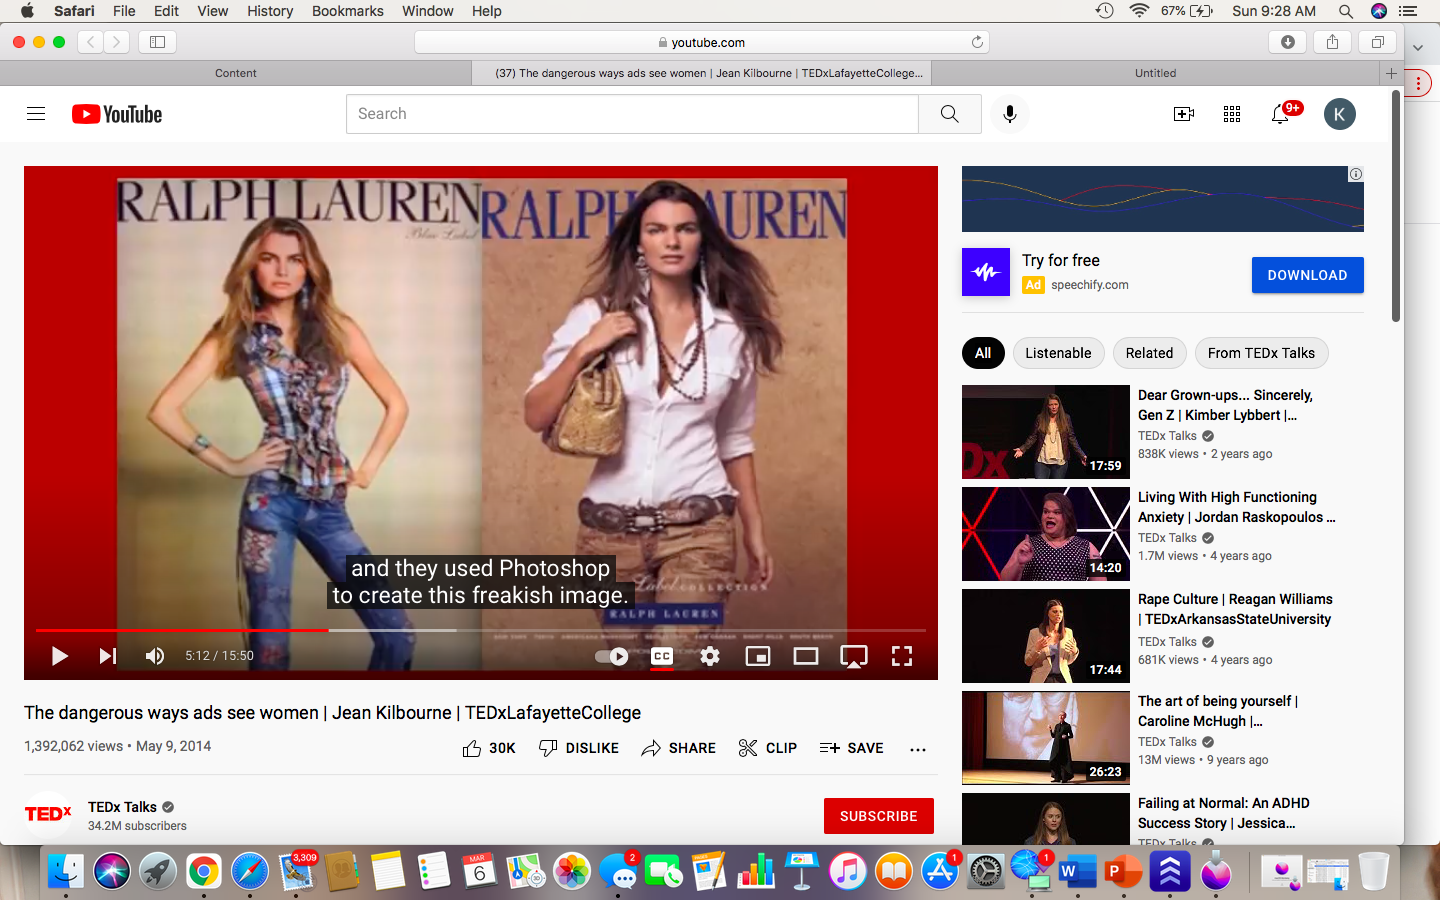Select the All filter chip
This screenshot has width=1440, height=900.
(983, 353)
